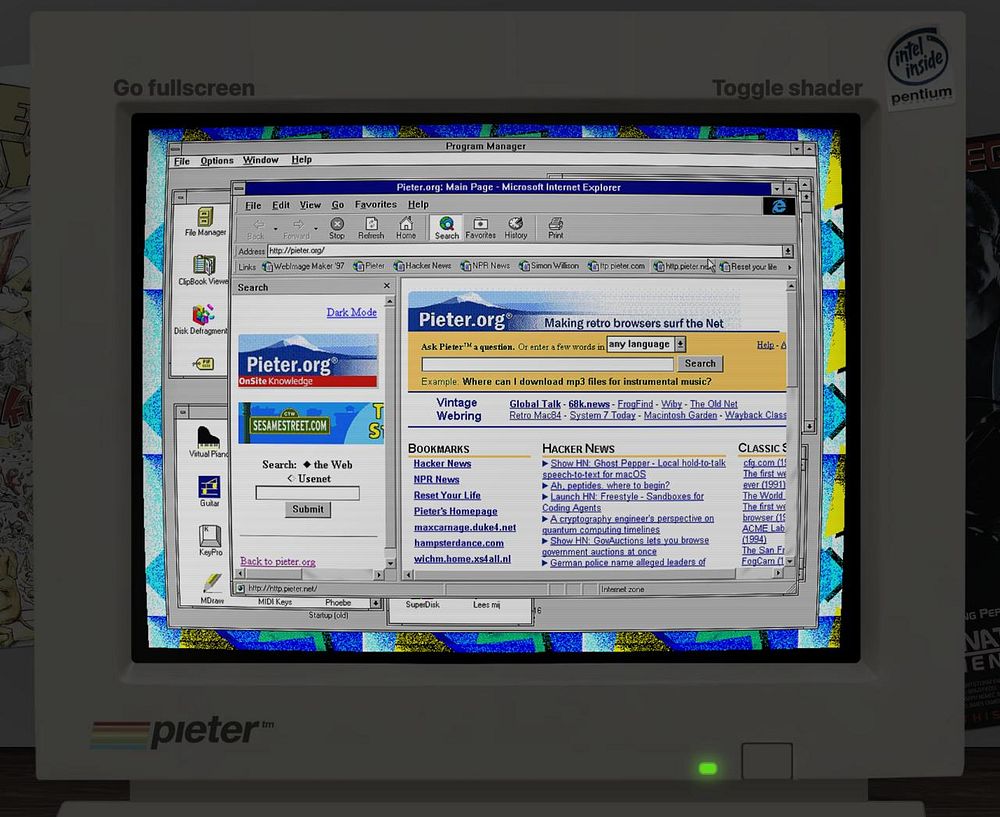The height and width of the screenshot is (817, 1000).
Task: Click the Forward toolbar icon
Action: (x=297, y=228)
